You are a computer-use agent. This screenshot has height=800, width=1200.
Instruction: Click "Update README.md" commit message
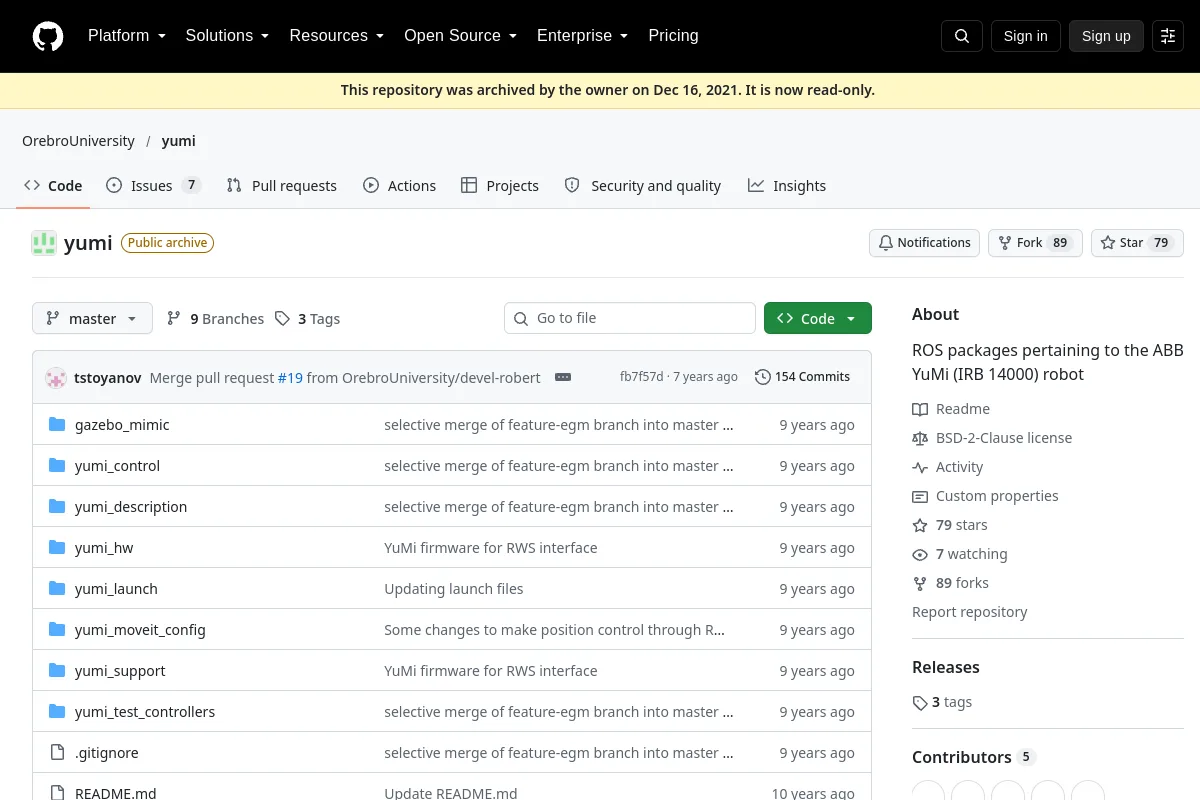coord(451,793)
